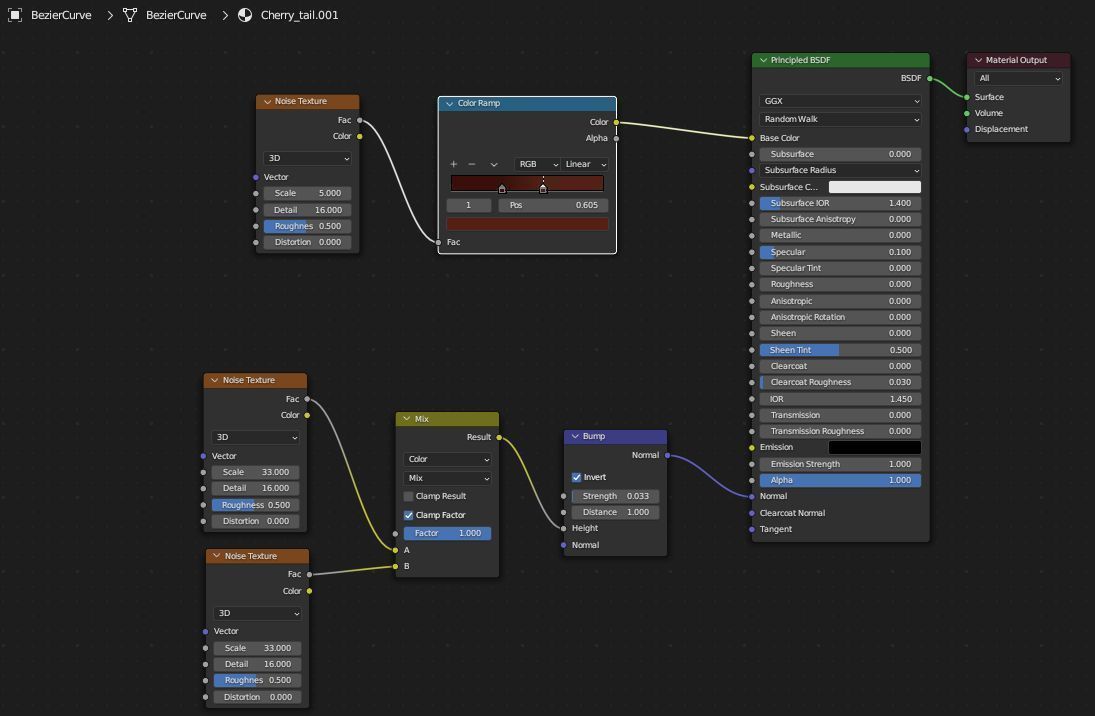The width and height of the screenshot is (1095, 716).
Task: Click Color Ramp Color output socket
Action: click(x=616, y=122)
